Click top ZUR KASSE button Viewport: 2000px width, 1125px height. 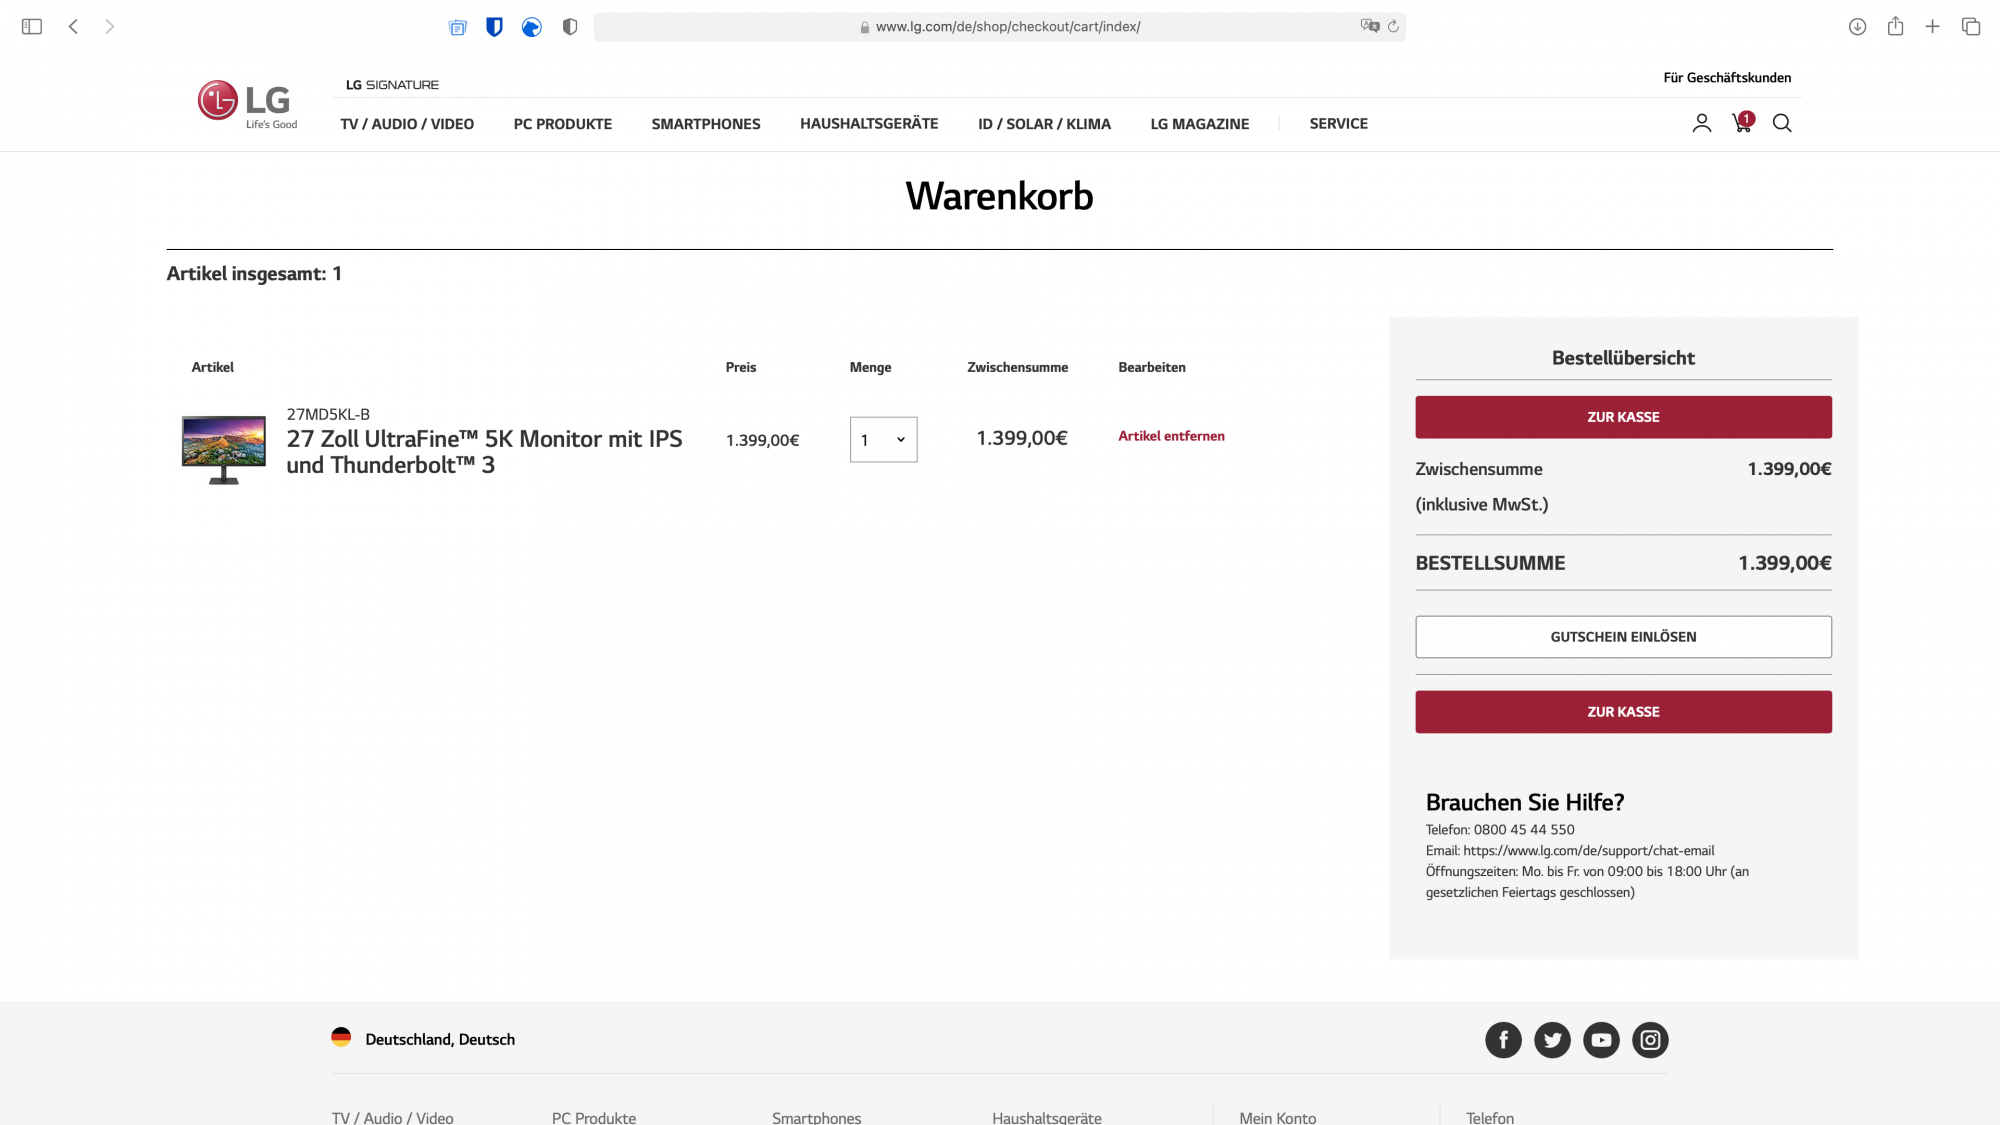(1623, 417)
